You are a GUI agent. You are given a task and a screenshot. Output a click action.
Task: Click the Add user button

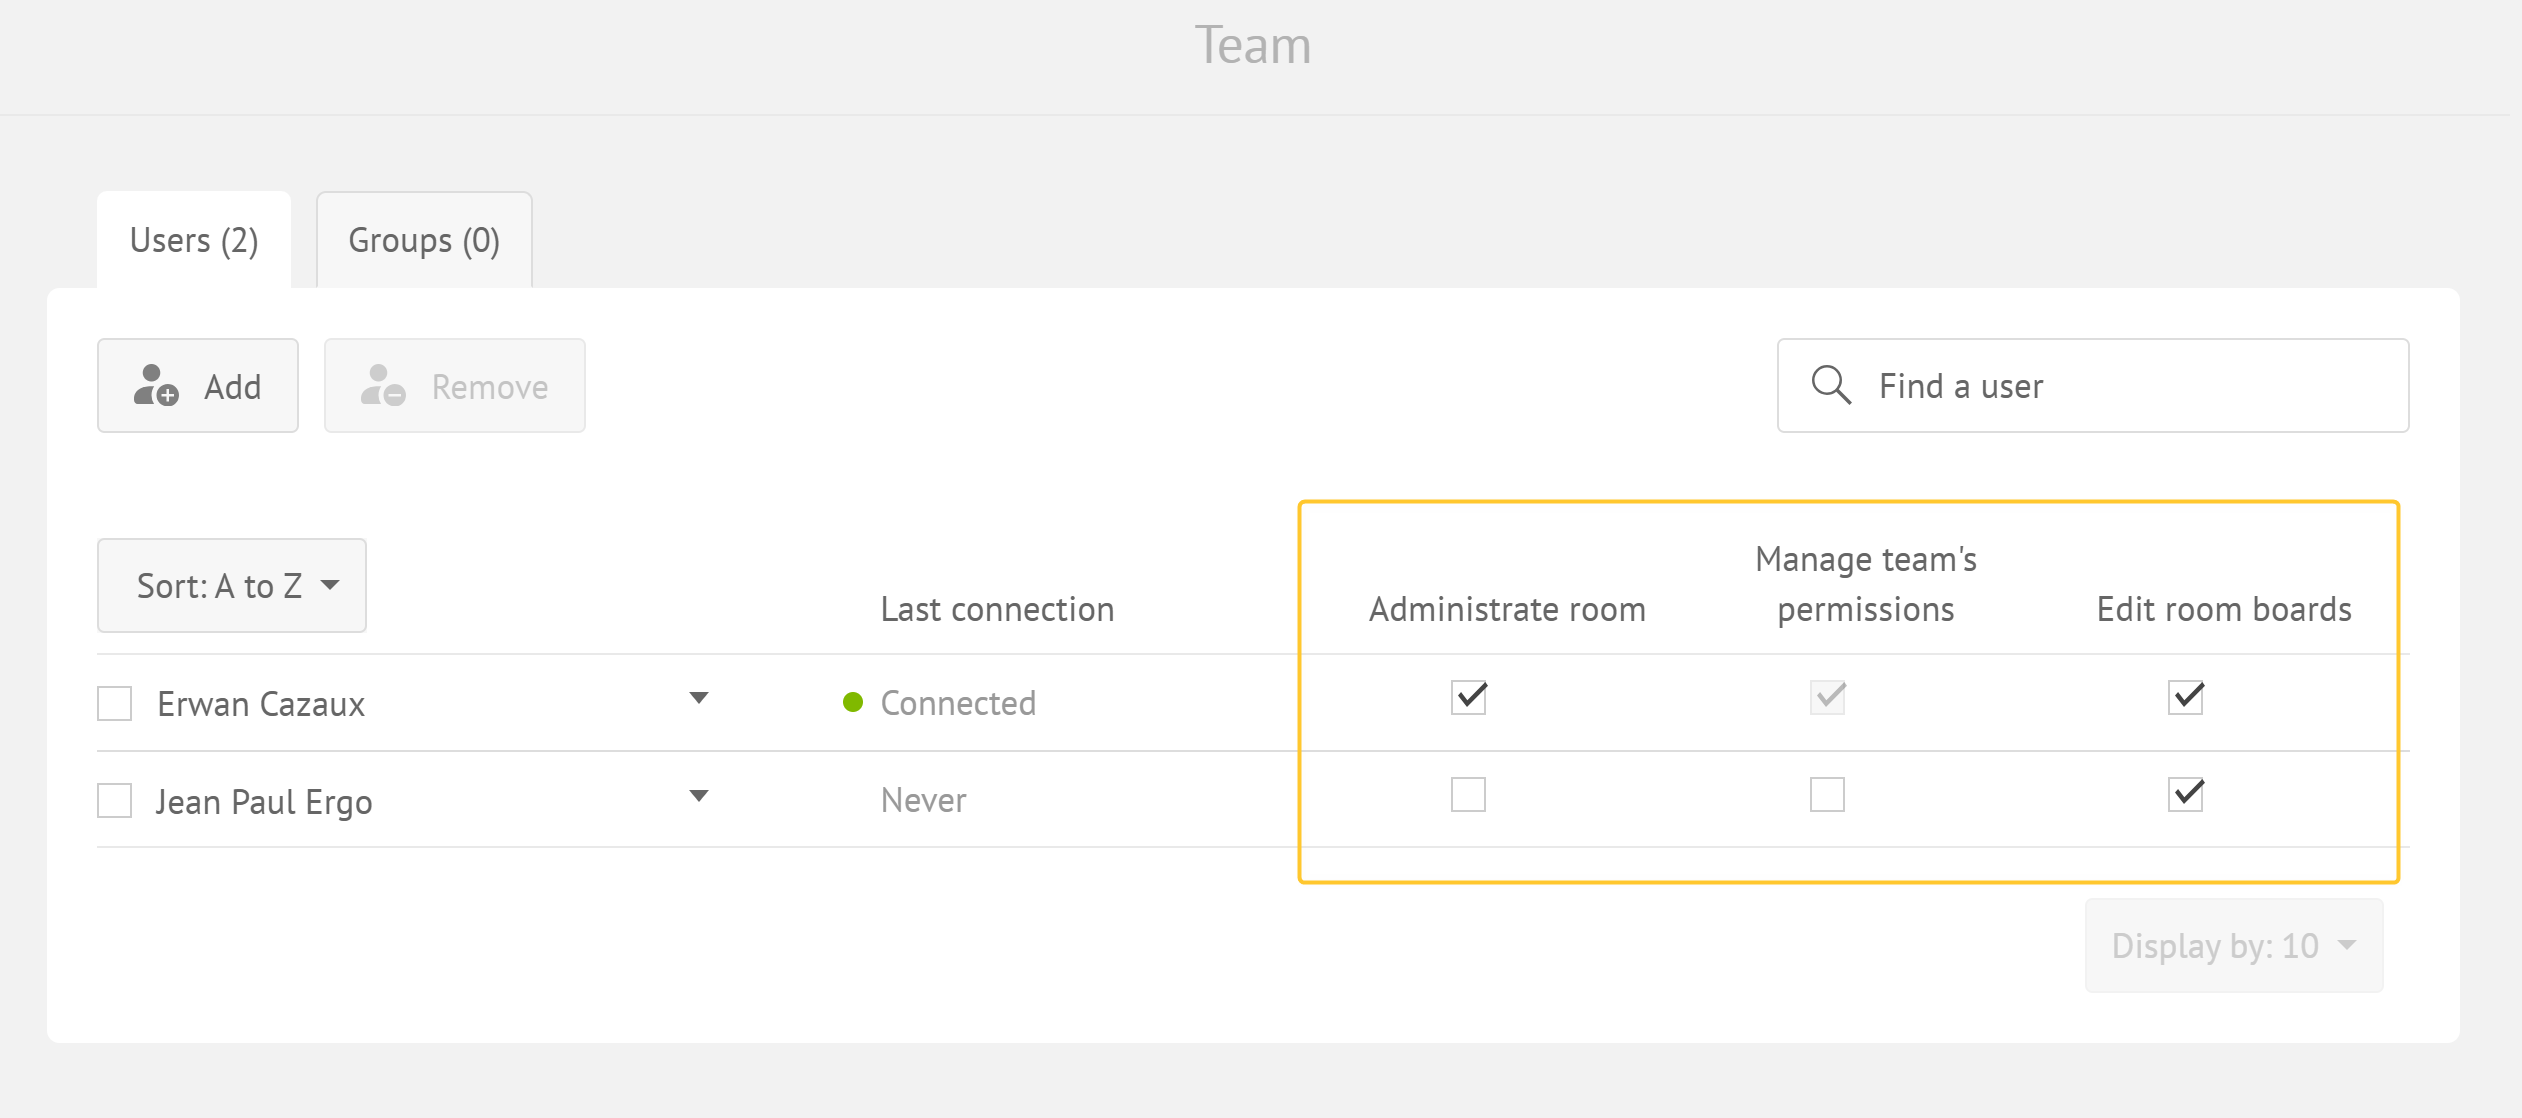point(198,385)
